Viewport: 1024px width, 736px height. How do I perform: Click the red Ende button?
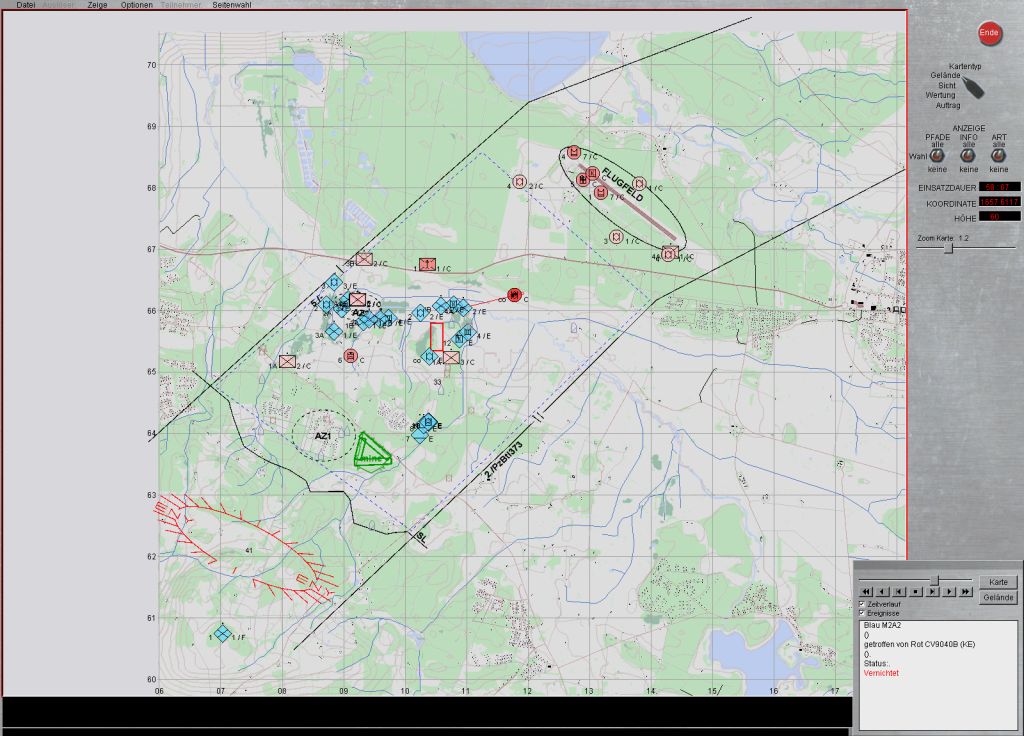click(x=988, y=33)
